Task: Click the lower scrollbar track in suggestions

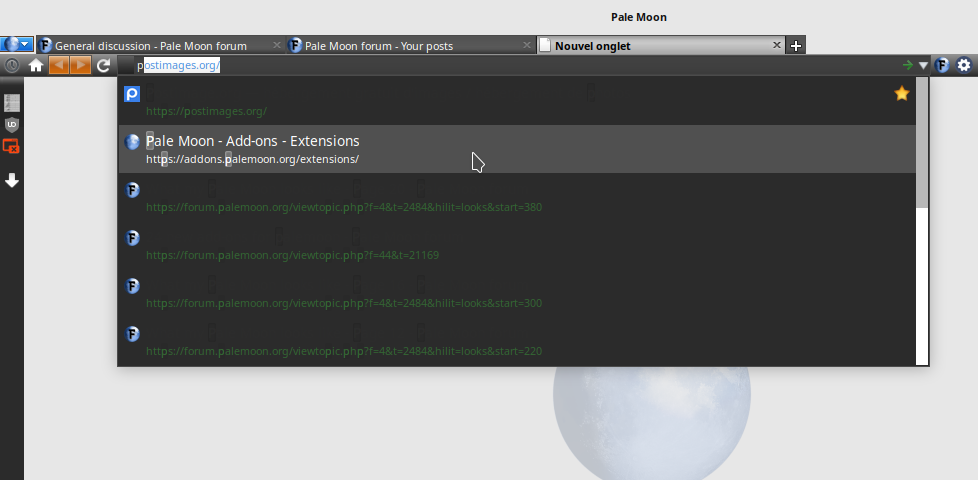Action: coord(922,287)
